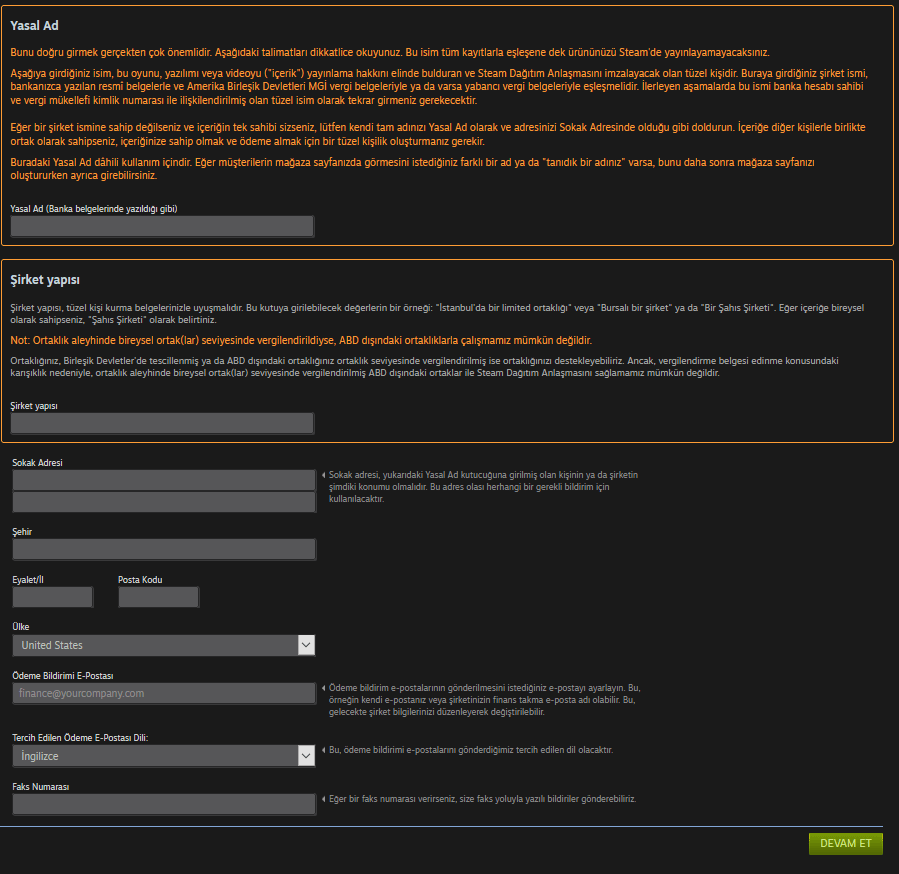
Task: Focus the Şirket yapısı text field
Action: pos(162,423)
